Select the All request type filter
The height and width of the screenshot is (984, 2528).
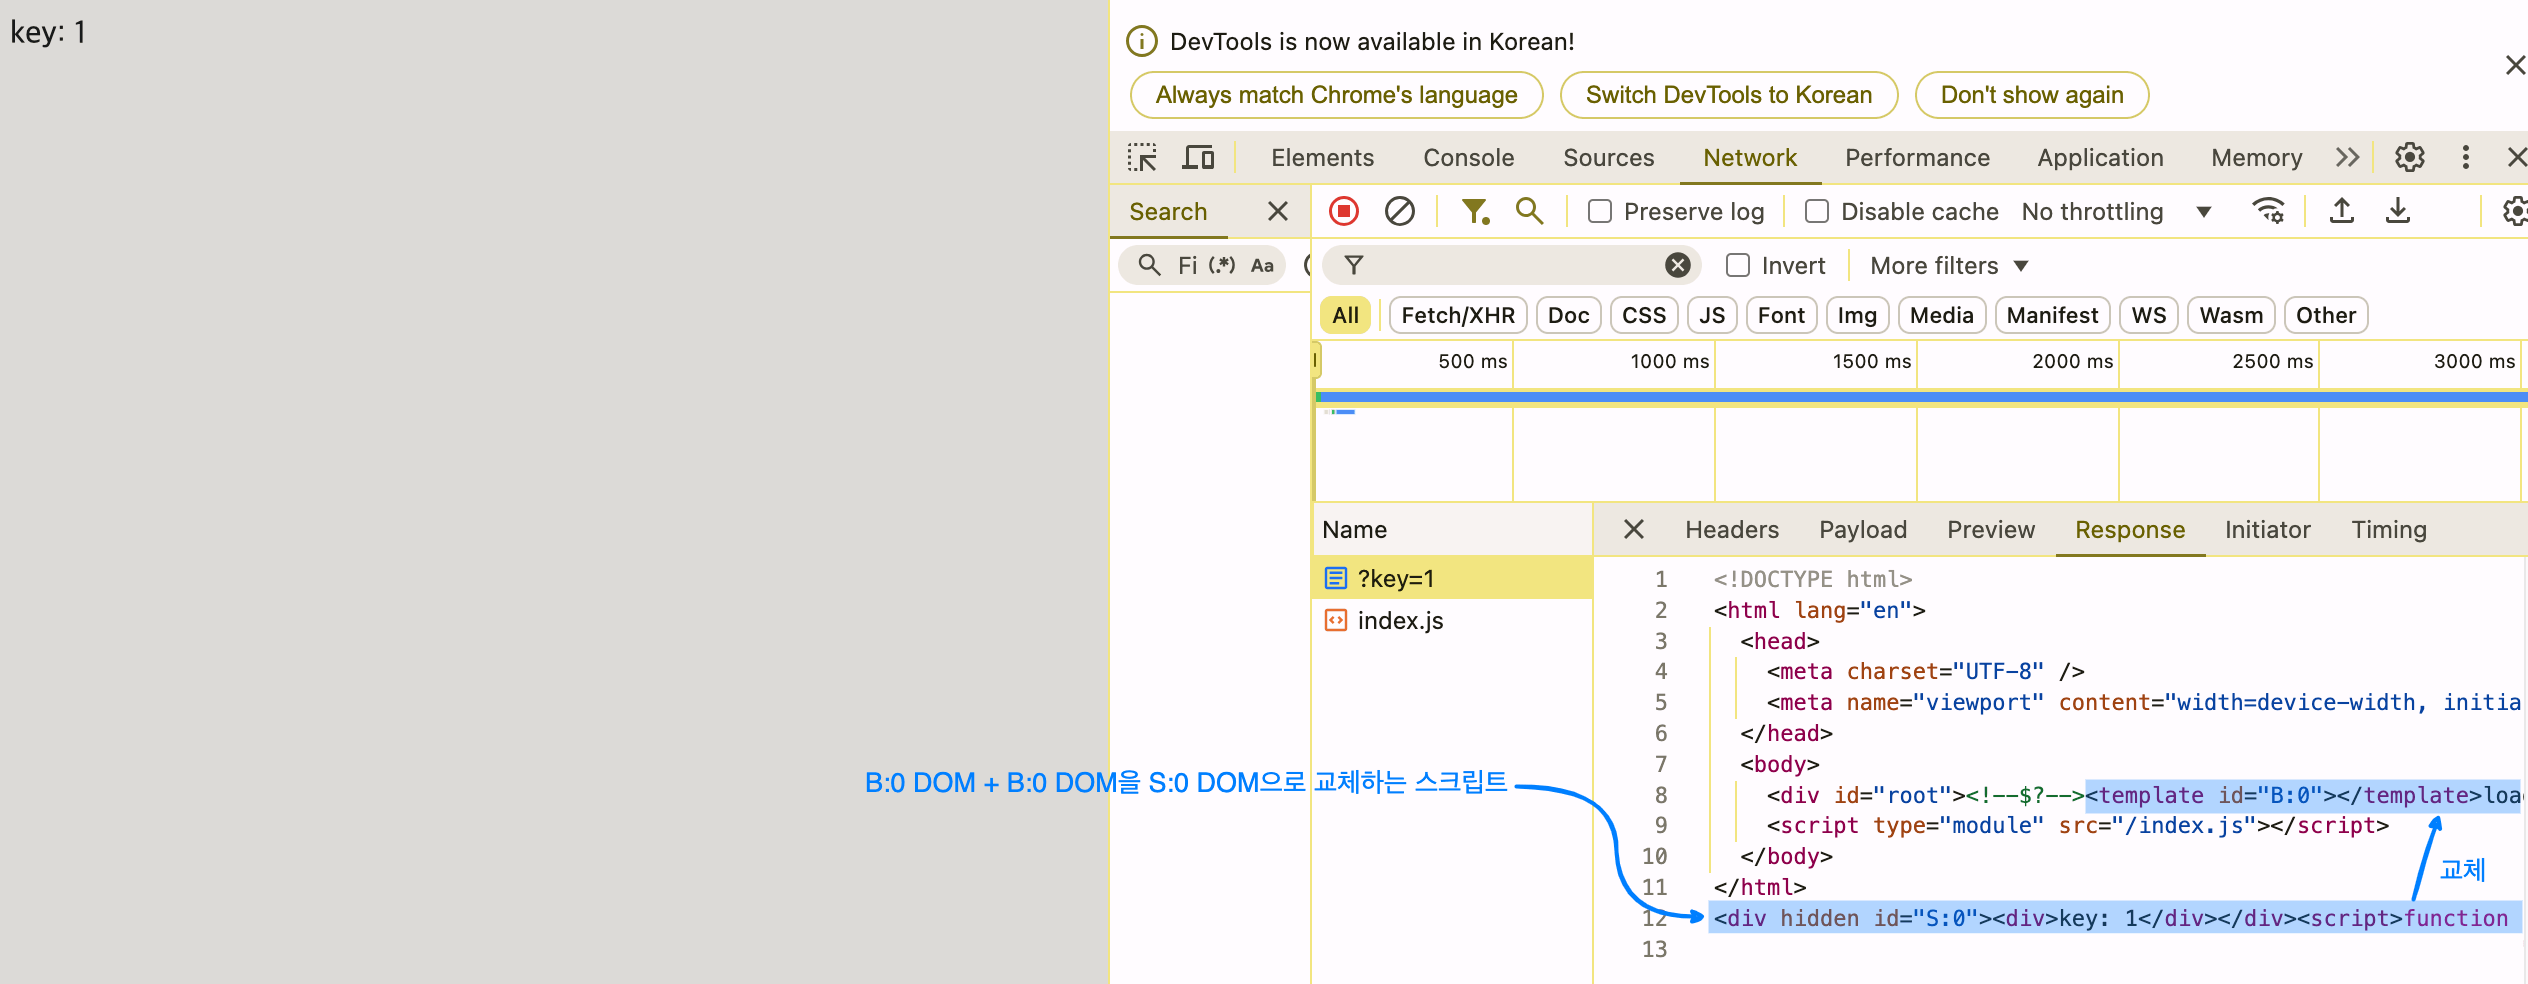tap(1345, 315)
